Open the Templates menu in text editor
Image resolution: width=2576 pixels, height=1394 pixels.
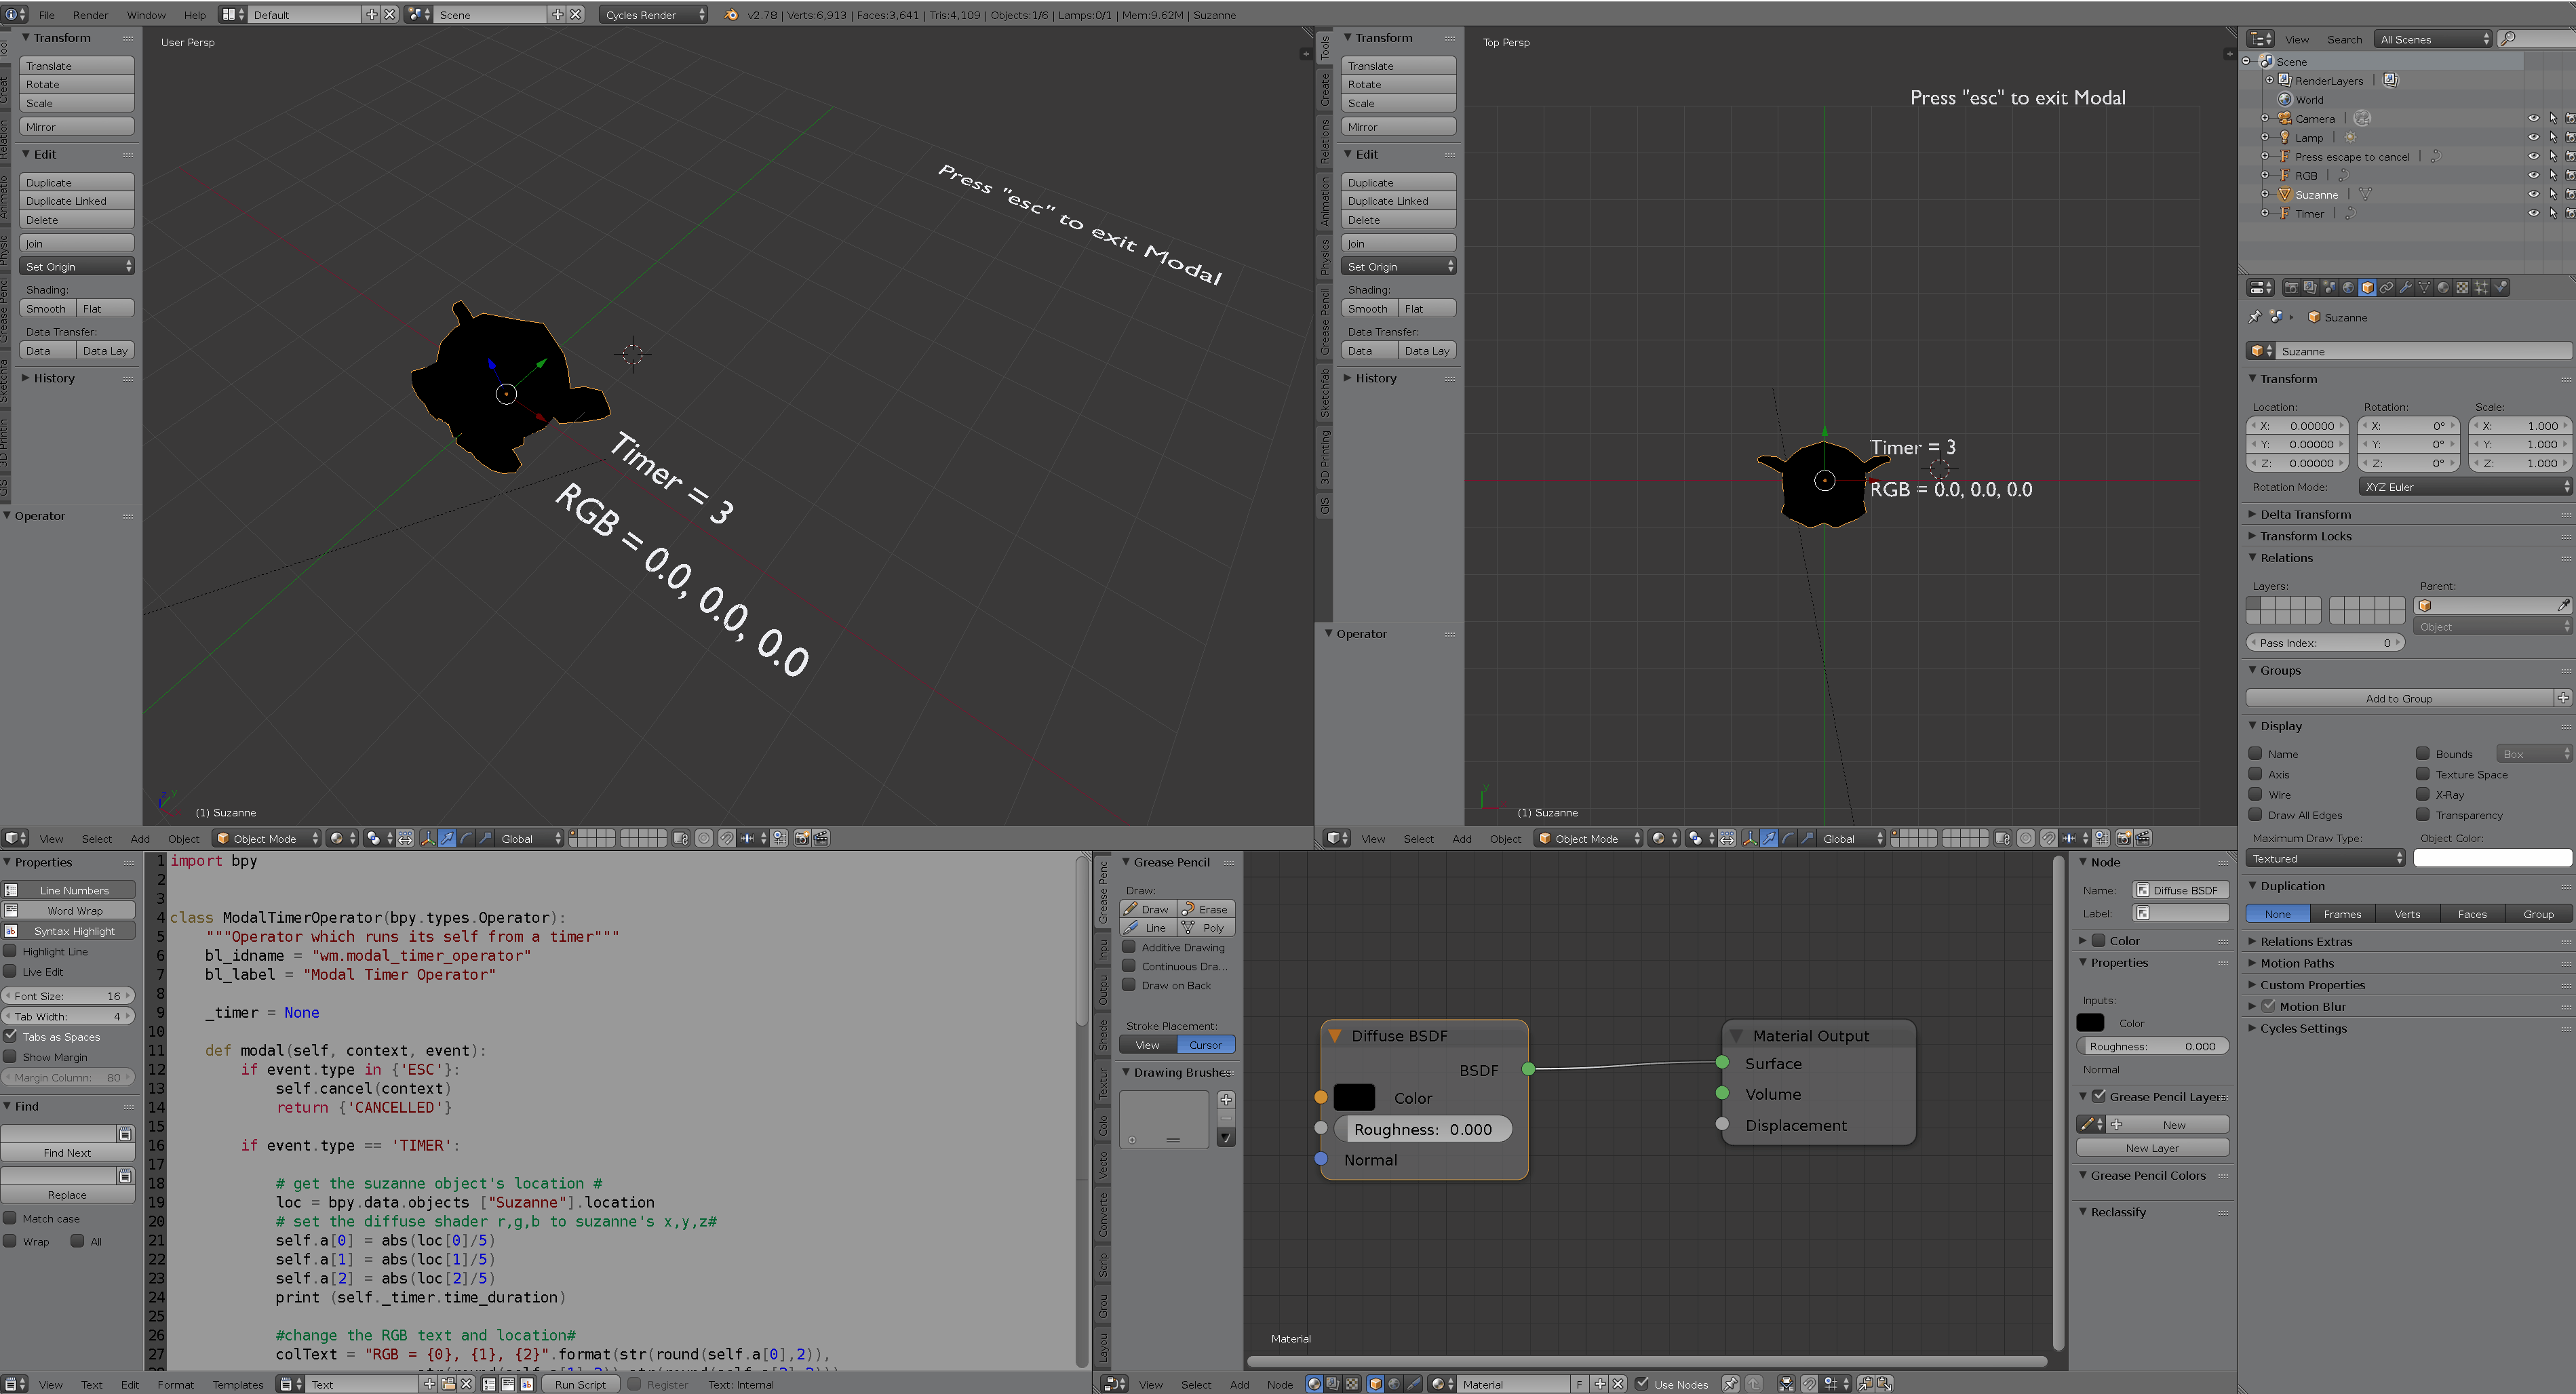coord(237,1384)
